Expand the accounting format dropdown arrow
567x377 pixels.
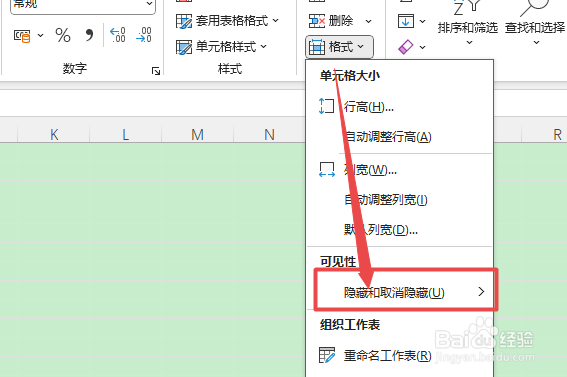pos(40,35)
